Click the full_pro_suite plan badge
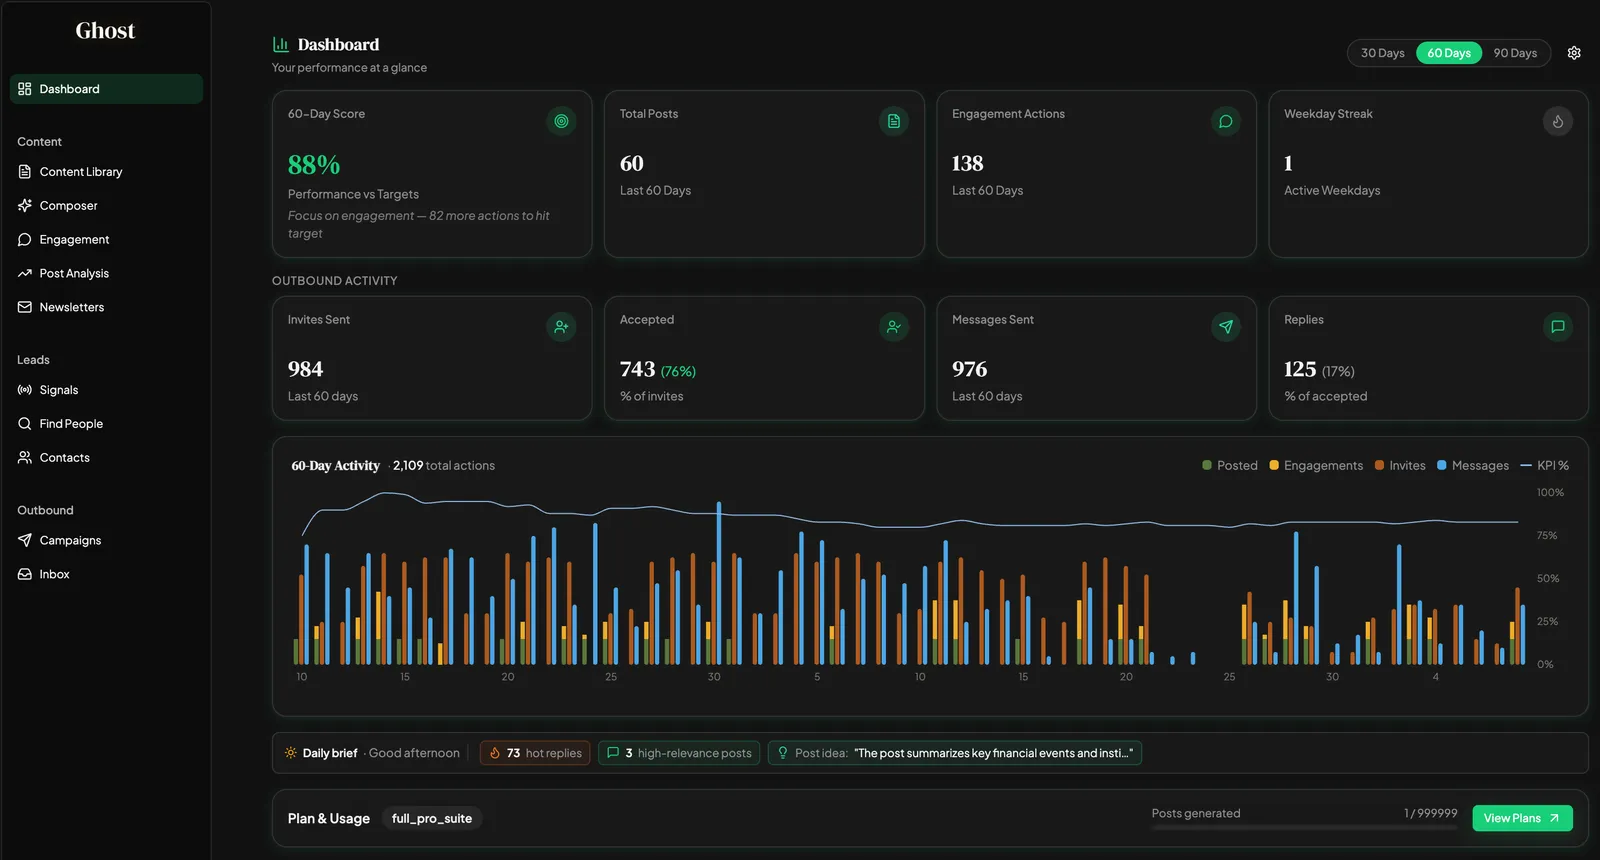 [x=432, y=818]
